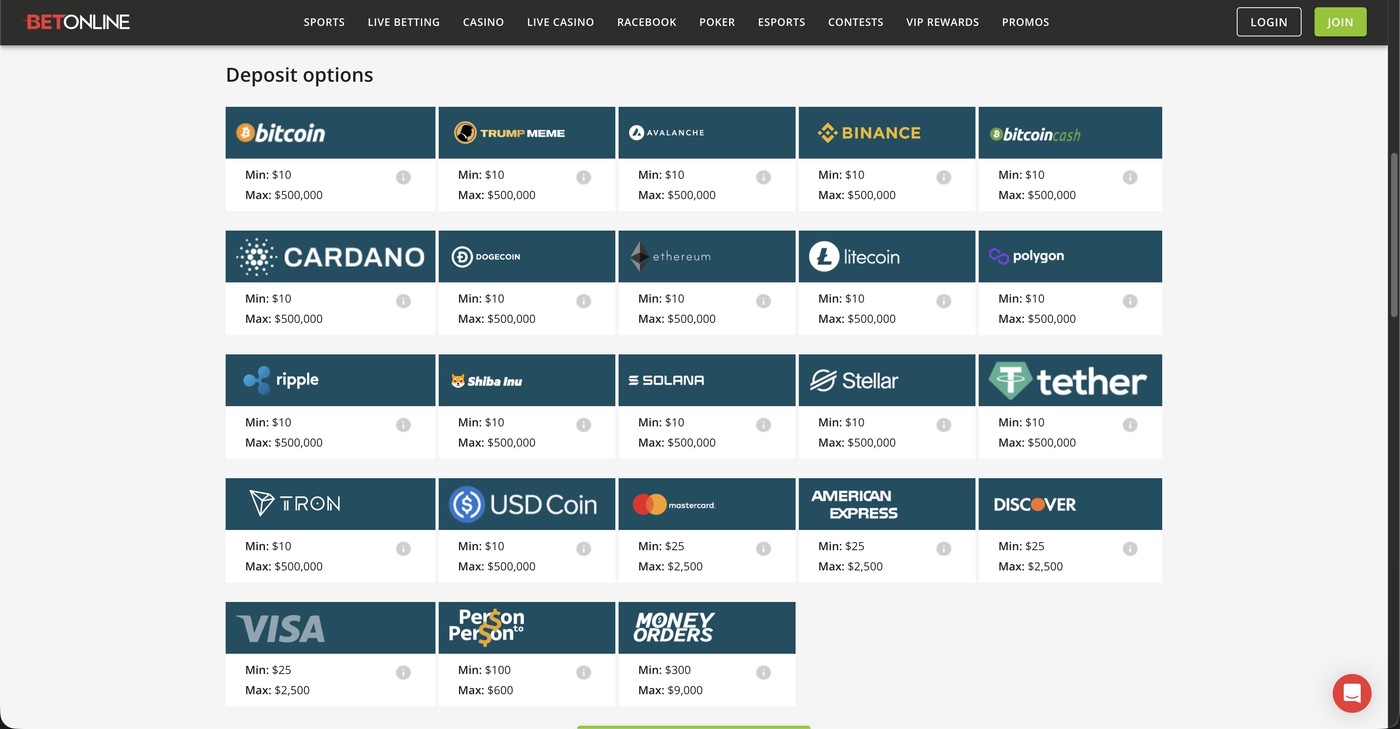Viewport: 1400px width, 729px height.
Task: Open the Visa deposit info icon
Action: (403, 673)
